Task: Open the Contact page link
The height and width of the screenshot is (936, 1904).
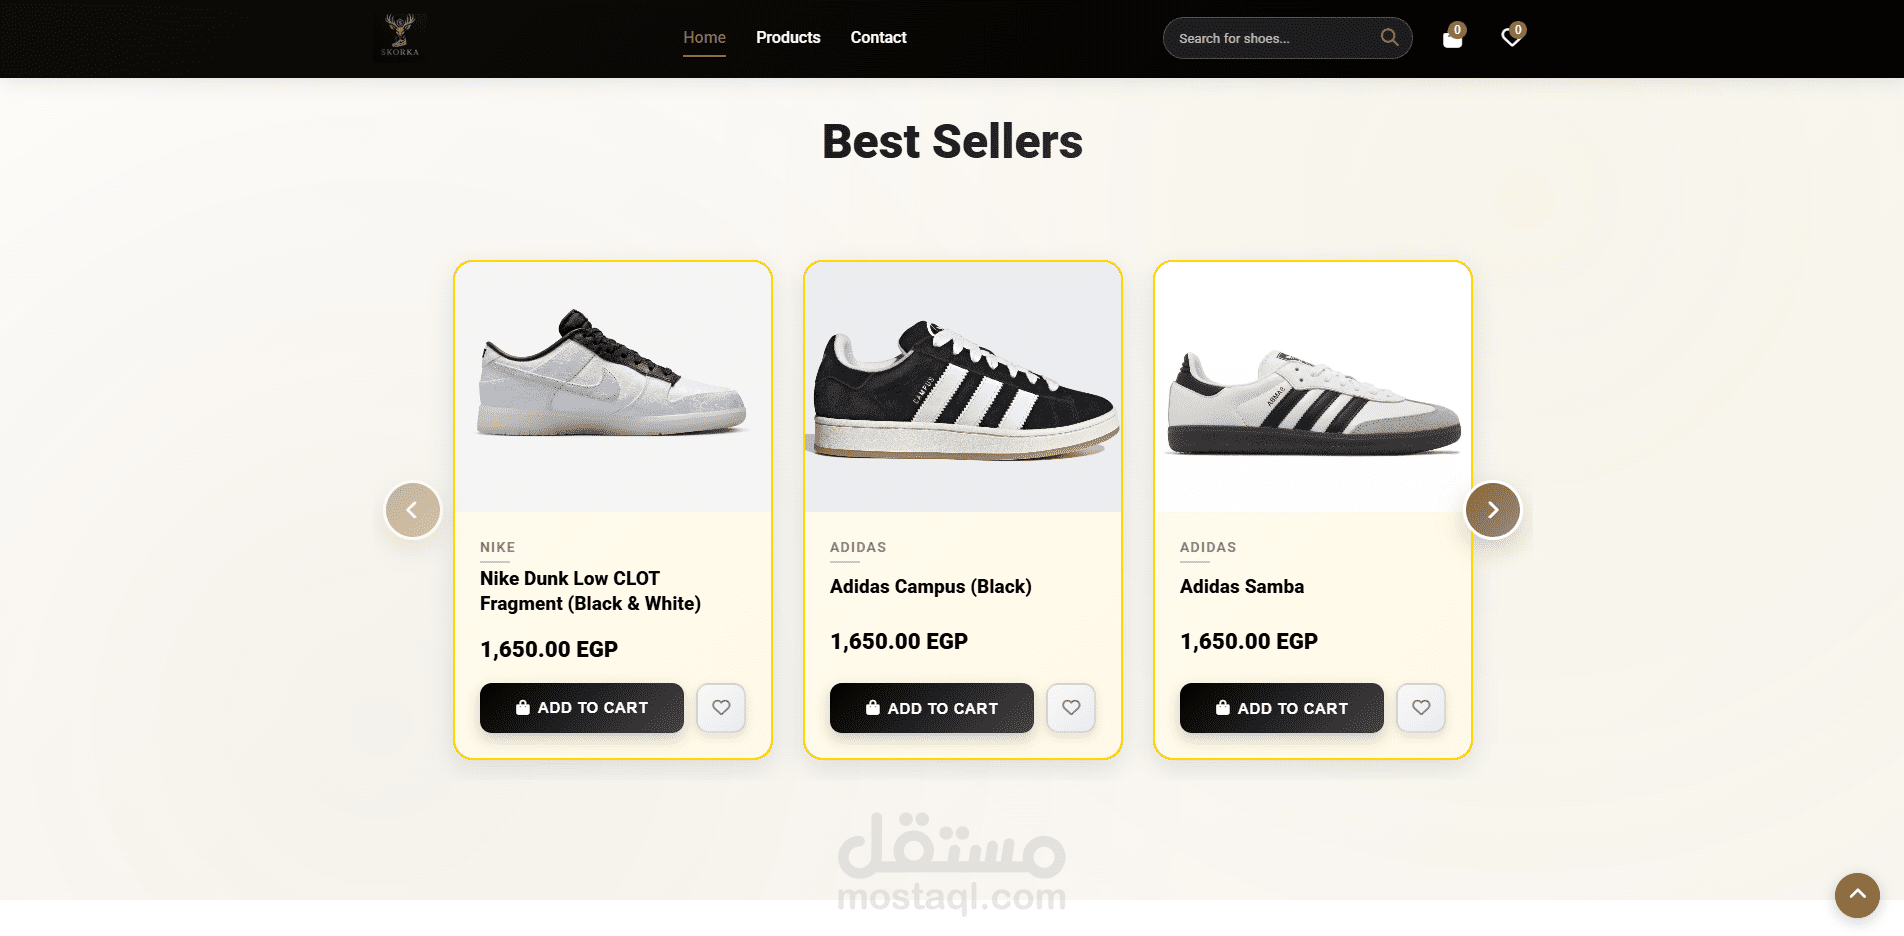Action: [x=878, y=38]
